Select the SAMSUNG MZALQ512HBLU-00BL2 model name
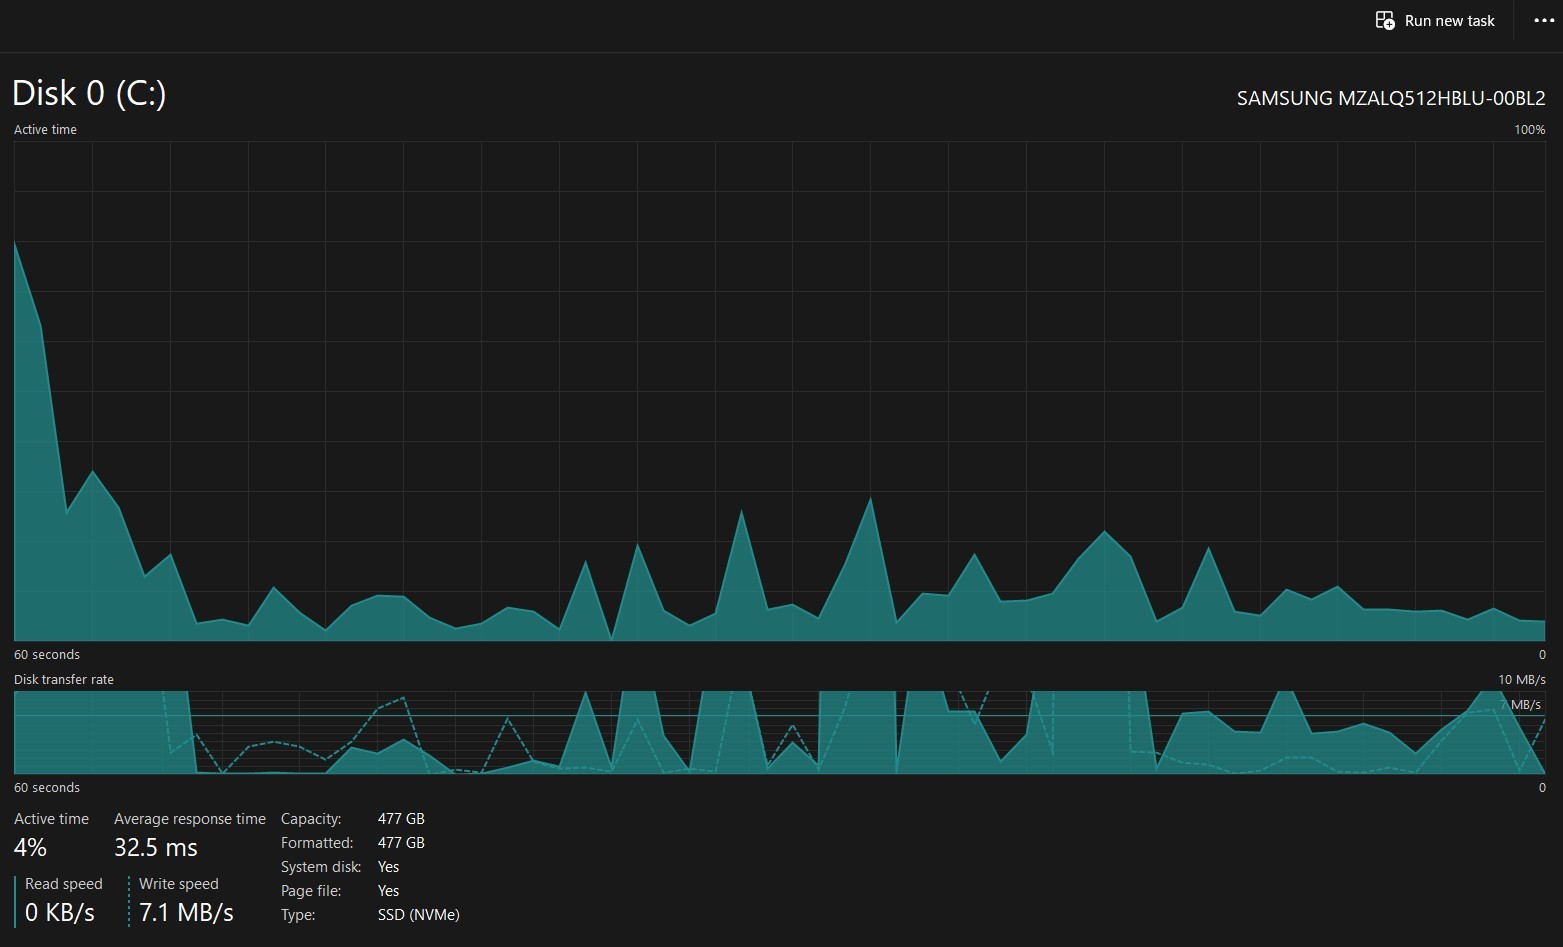 tap(1391, 98)
